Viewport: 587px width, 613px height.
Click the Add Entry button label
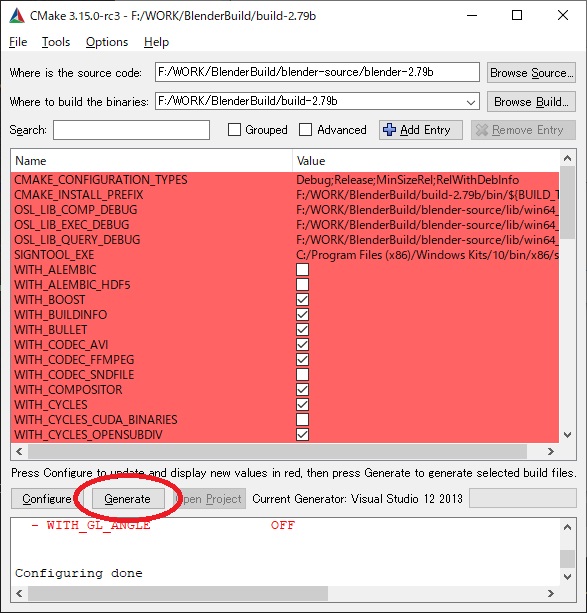pos(425,130)
